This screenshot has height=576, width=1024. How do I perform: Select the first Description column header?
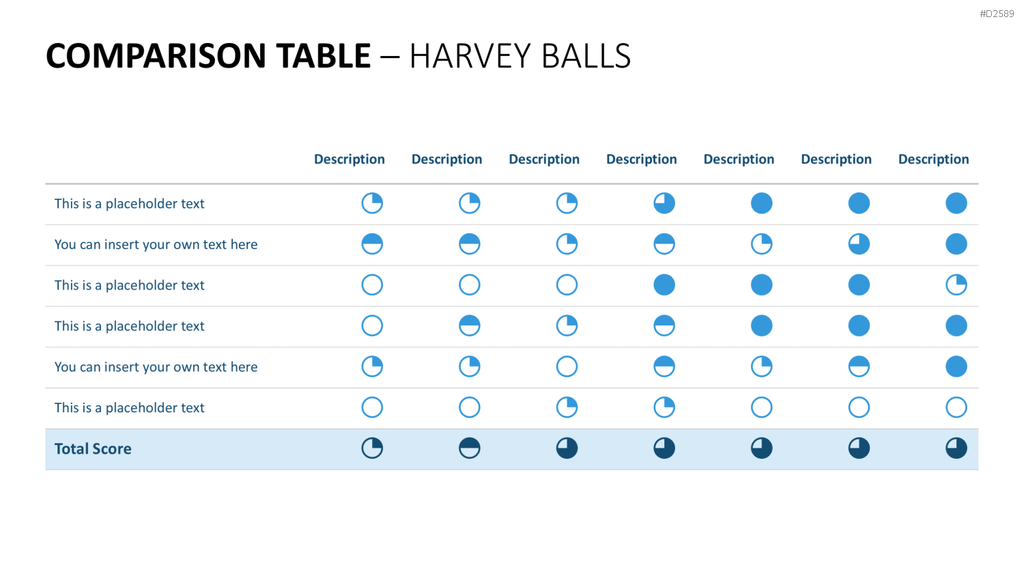coord(349,159)
